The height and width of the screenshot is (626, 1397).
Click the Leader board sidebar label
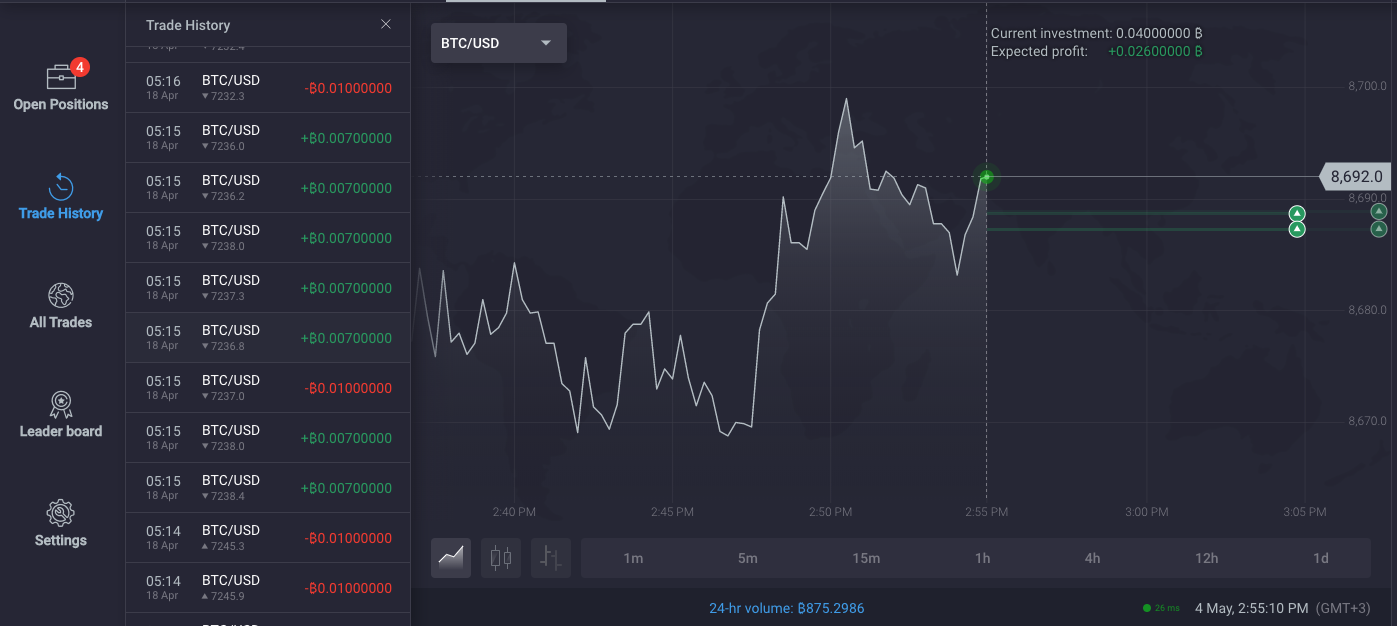pos(61,431)
